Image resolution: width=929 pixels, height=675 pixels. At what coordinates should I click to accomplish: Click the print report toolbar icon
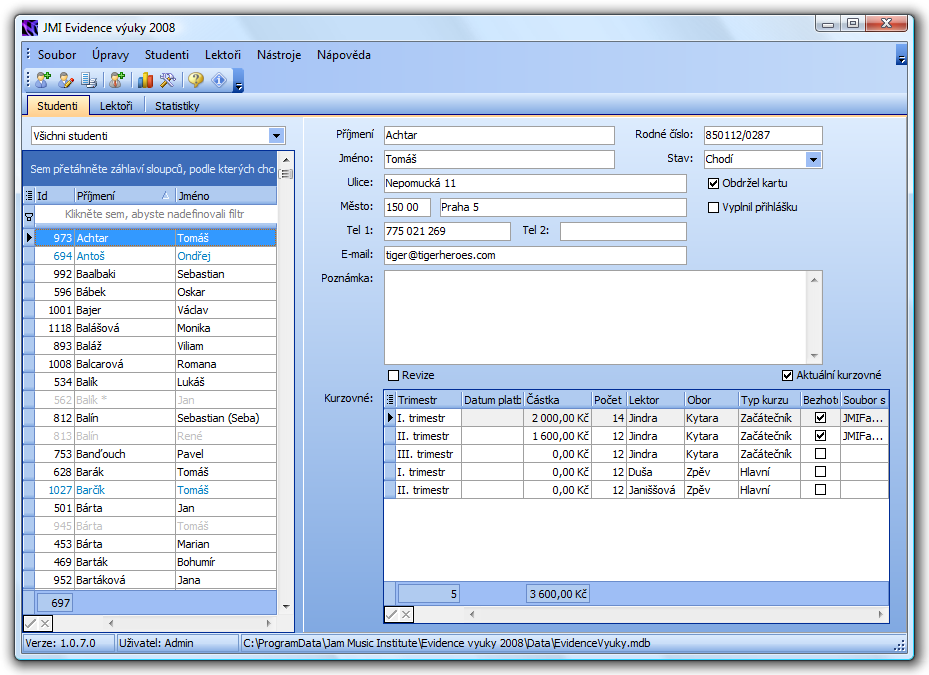(x=89, y=81)
